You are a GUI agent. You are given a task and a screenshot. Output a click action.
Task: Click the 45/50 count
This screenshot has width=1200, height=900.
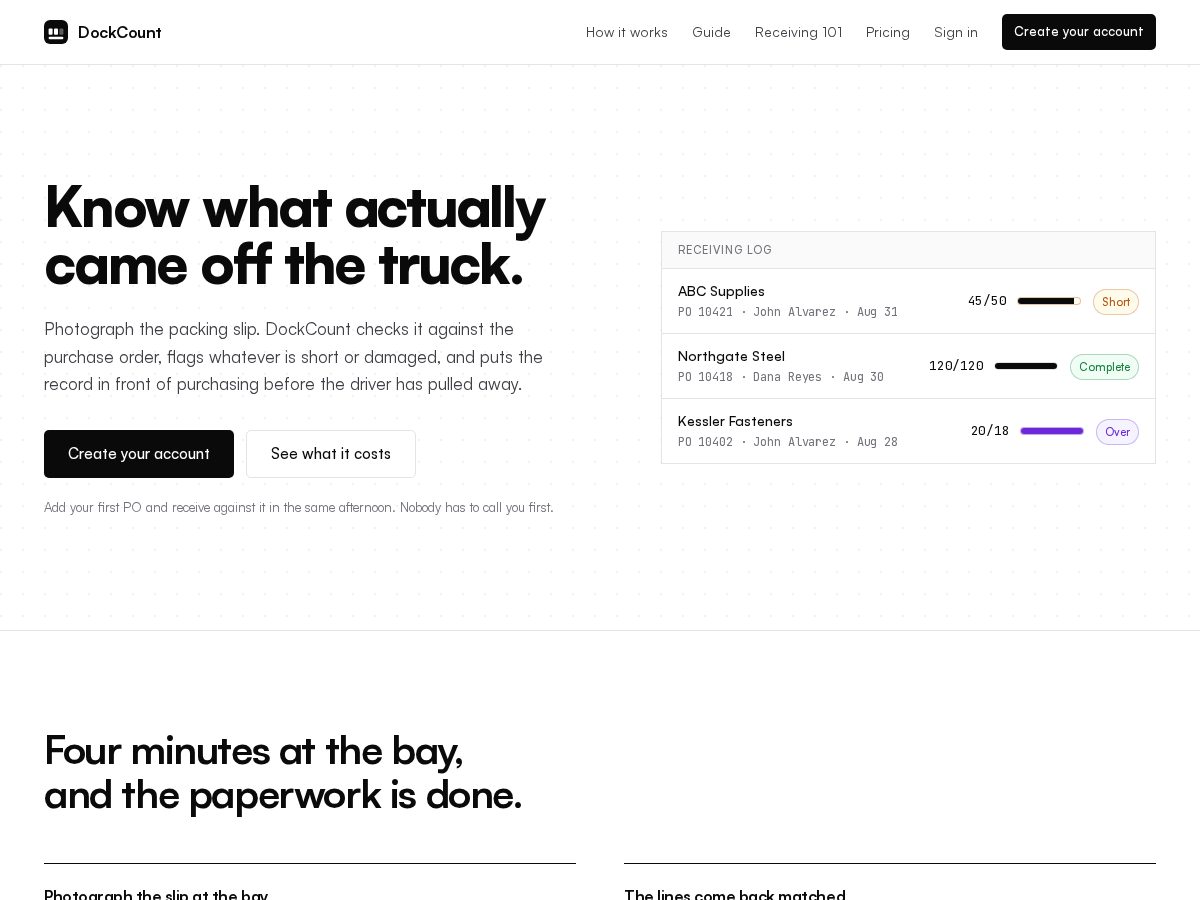coord(987,301)
